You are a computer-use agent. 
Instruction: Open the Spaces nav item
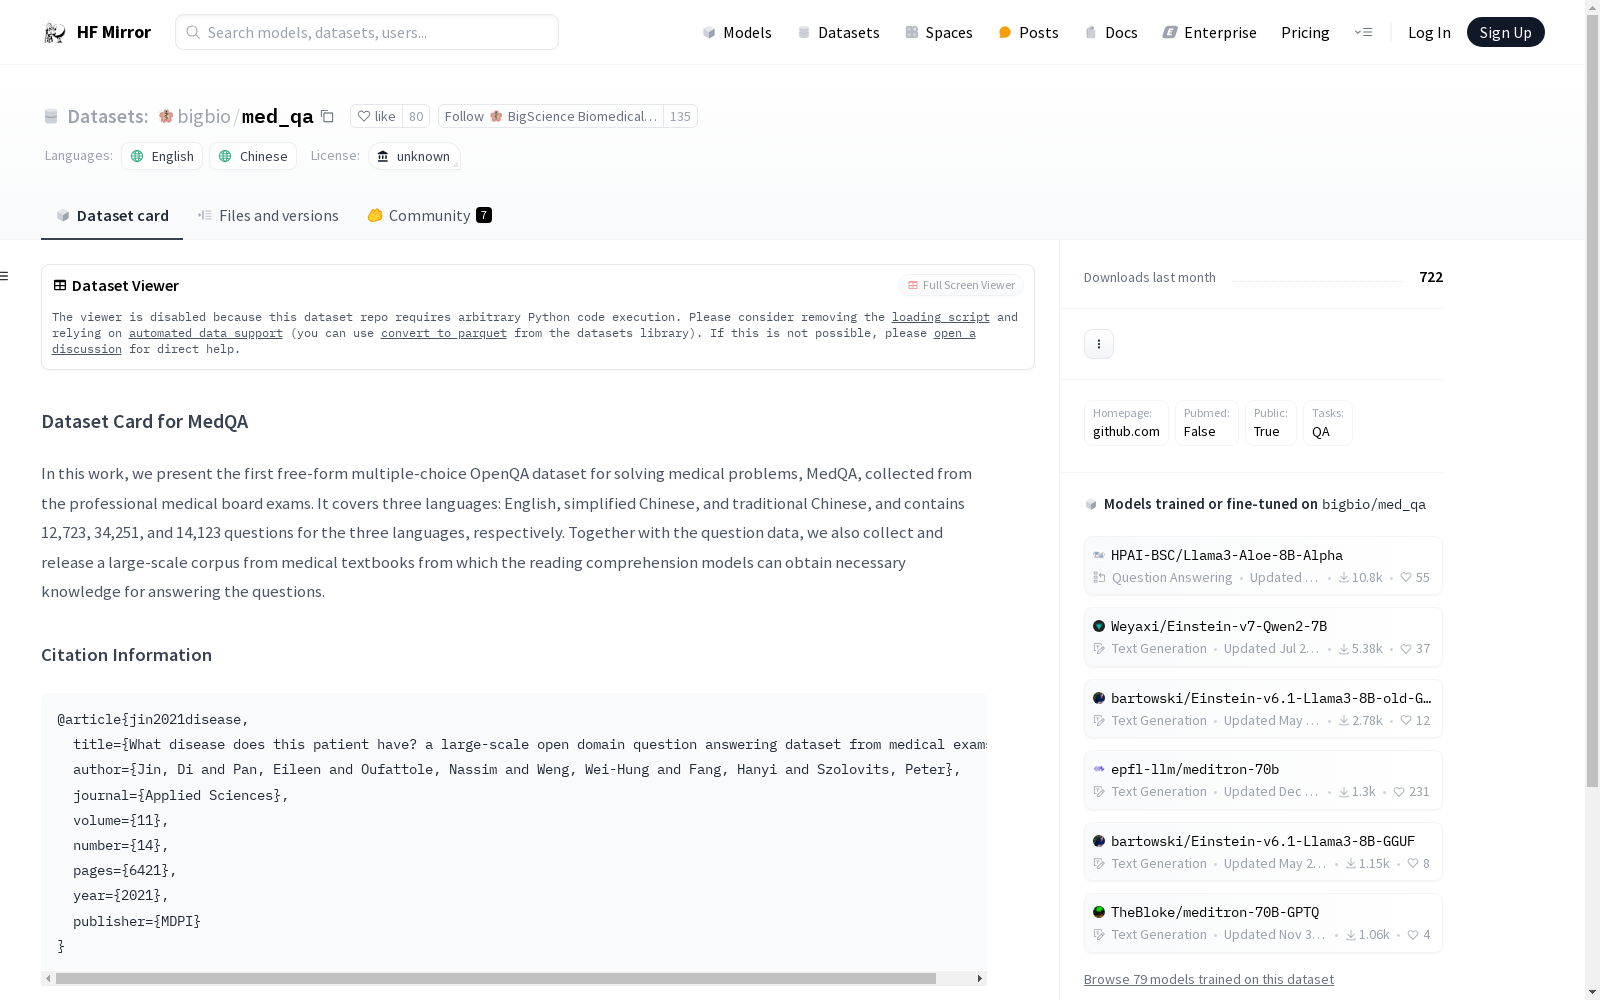point(939,32)
